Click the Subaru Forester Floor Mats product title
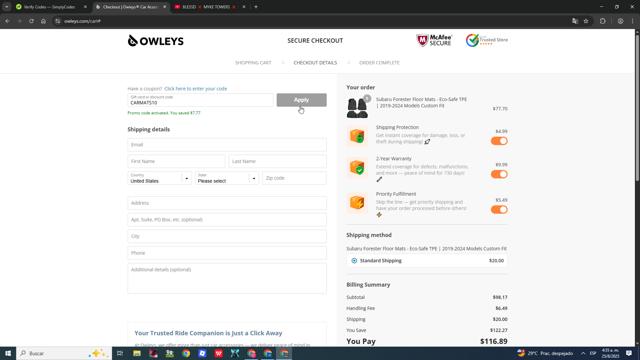 point(421,102)
